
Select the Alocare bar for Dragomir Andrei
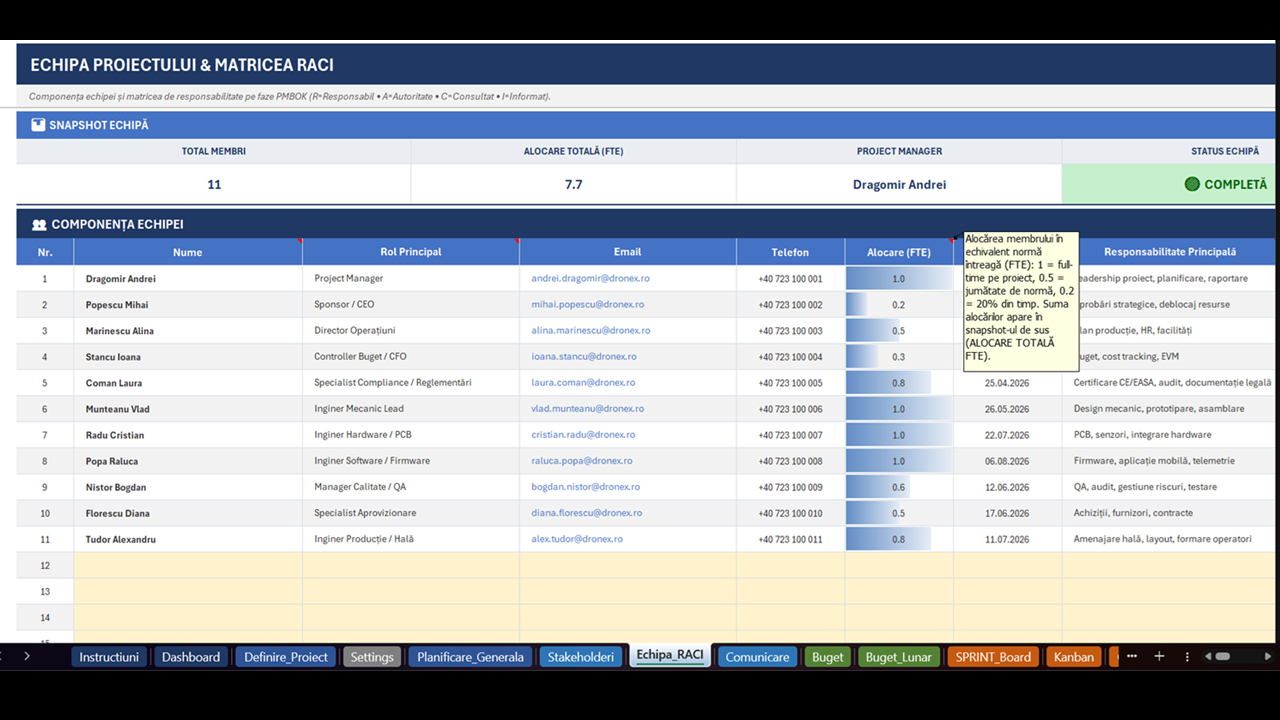pos(899,279)
